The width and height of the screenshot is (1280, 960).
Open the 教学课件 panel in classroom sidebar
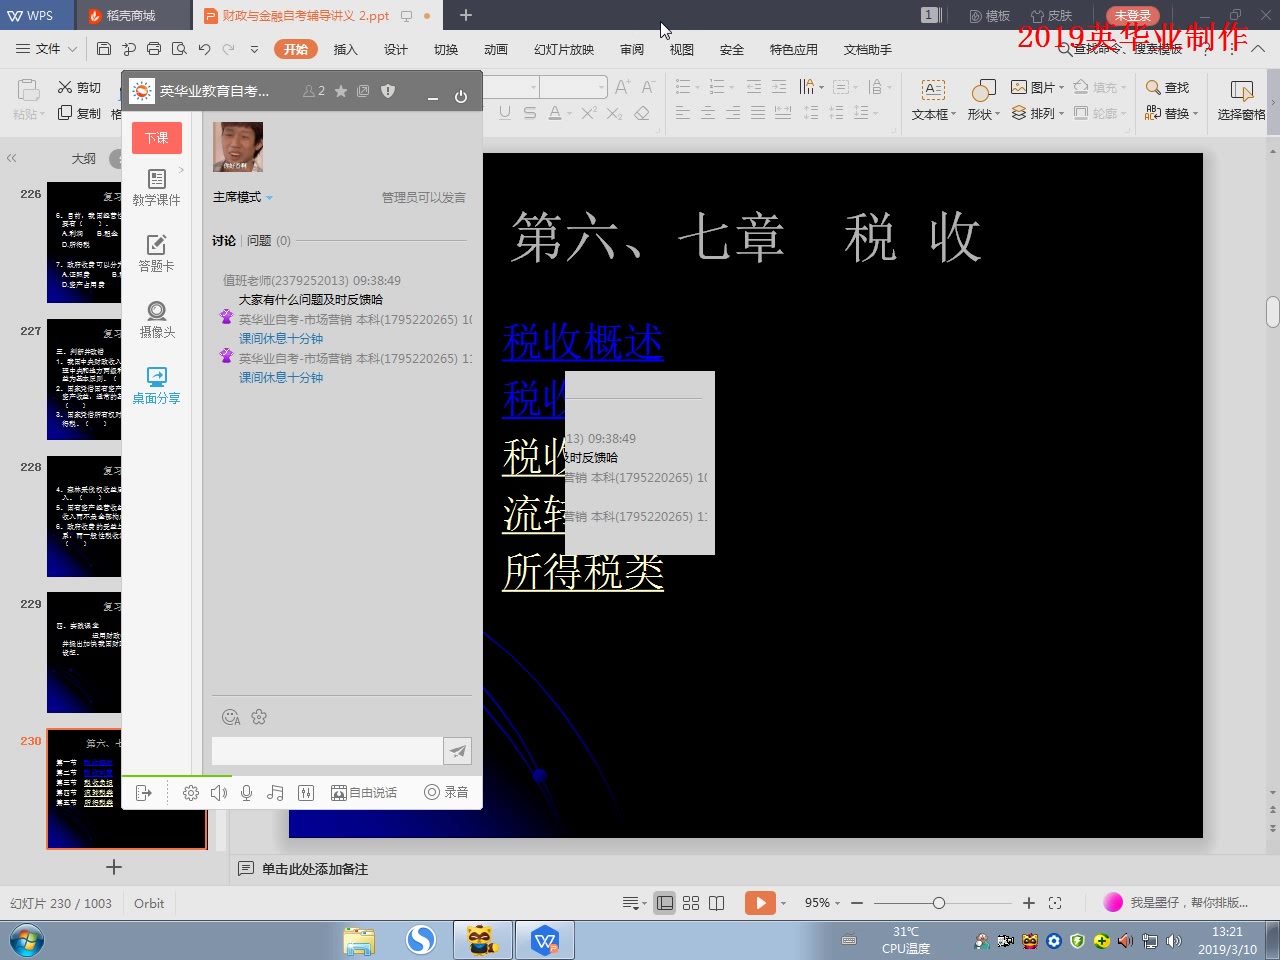click(156, 188)
